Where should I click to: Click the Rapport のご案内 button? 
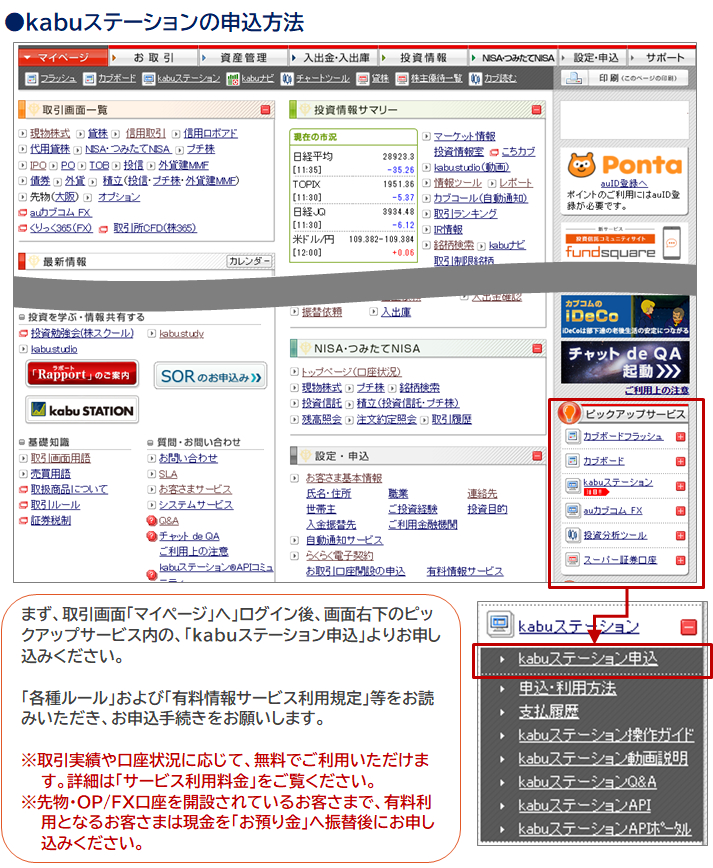pos(82,374)
